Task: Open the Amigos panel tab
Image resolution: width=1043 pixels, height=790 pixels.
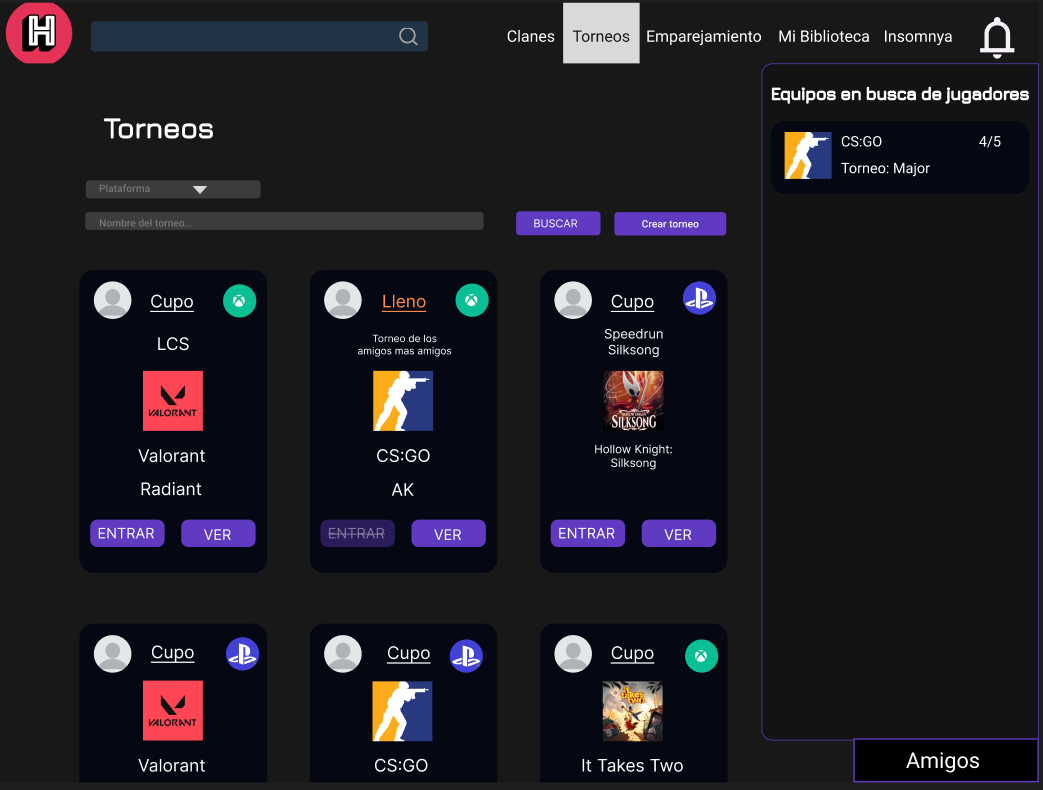Action: 945,760
